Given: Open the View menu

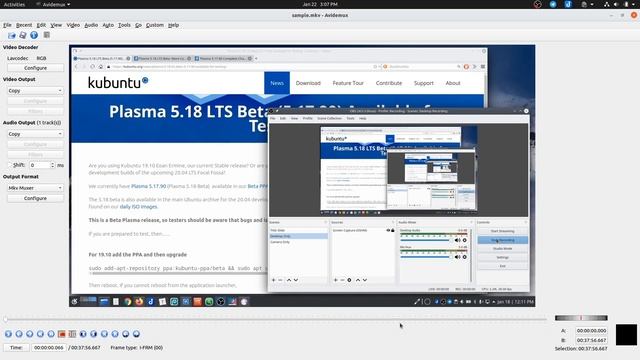Looking at the screenshot, I should tap(56, 25).
